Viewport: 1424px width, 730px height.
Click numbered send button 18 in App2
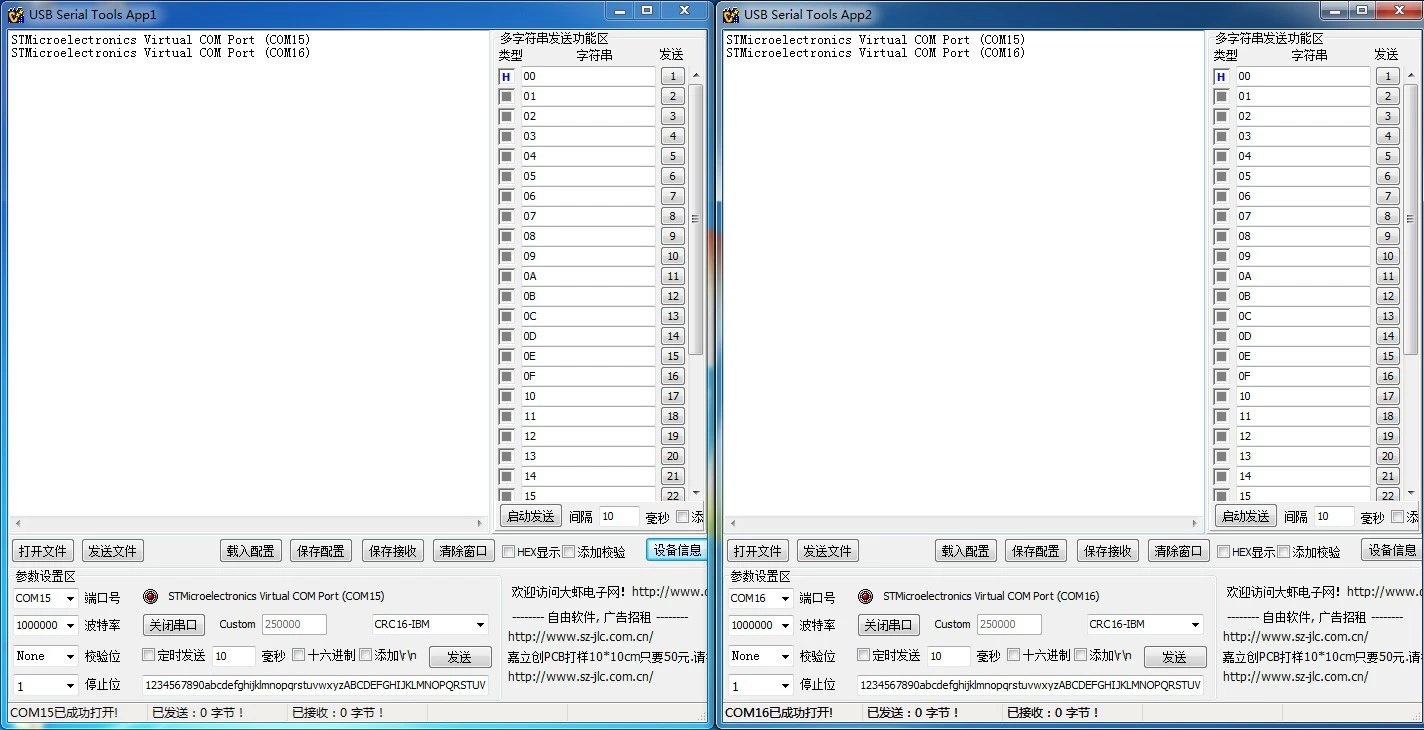click(x=1388, y=416)
